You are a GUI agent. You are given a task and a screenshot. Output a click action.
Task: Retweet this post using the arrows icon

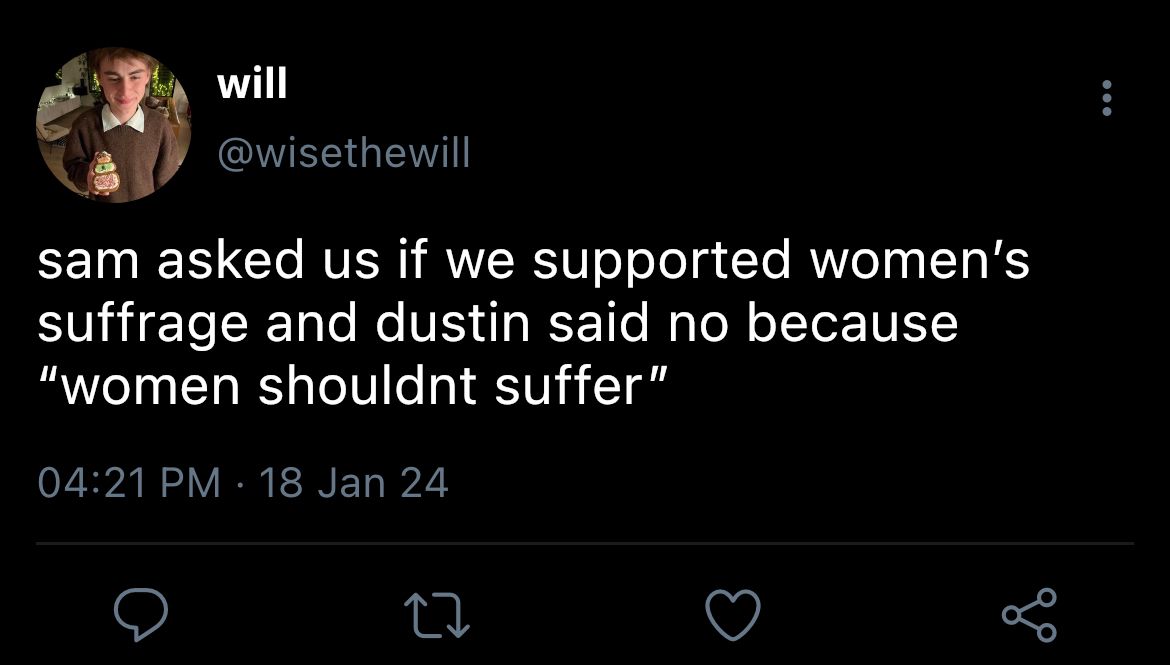pyautogui.click(x=437, y=614)
